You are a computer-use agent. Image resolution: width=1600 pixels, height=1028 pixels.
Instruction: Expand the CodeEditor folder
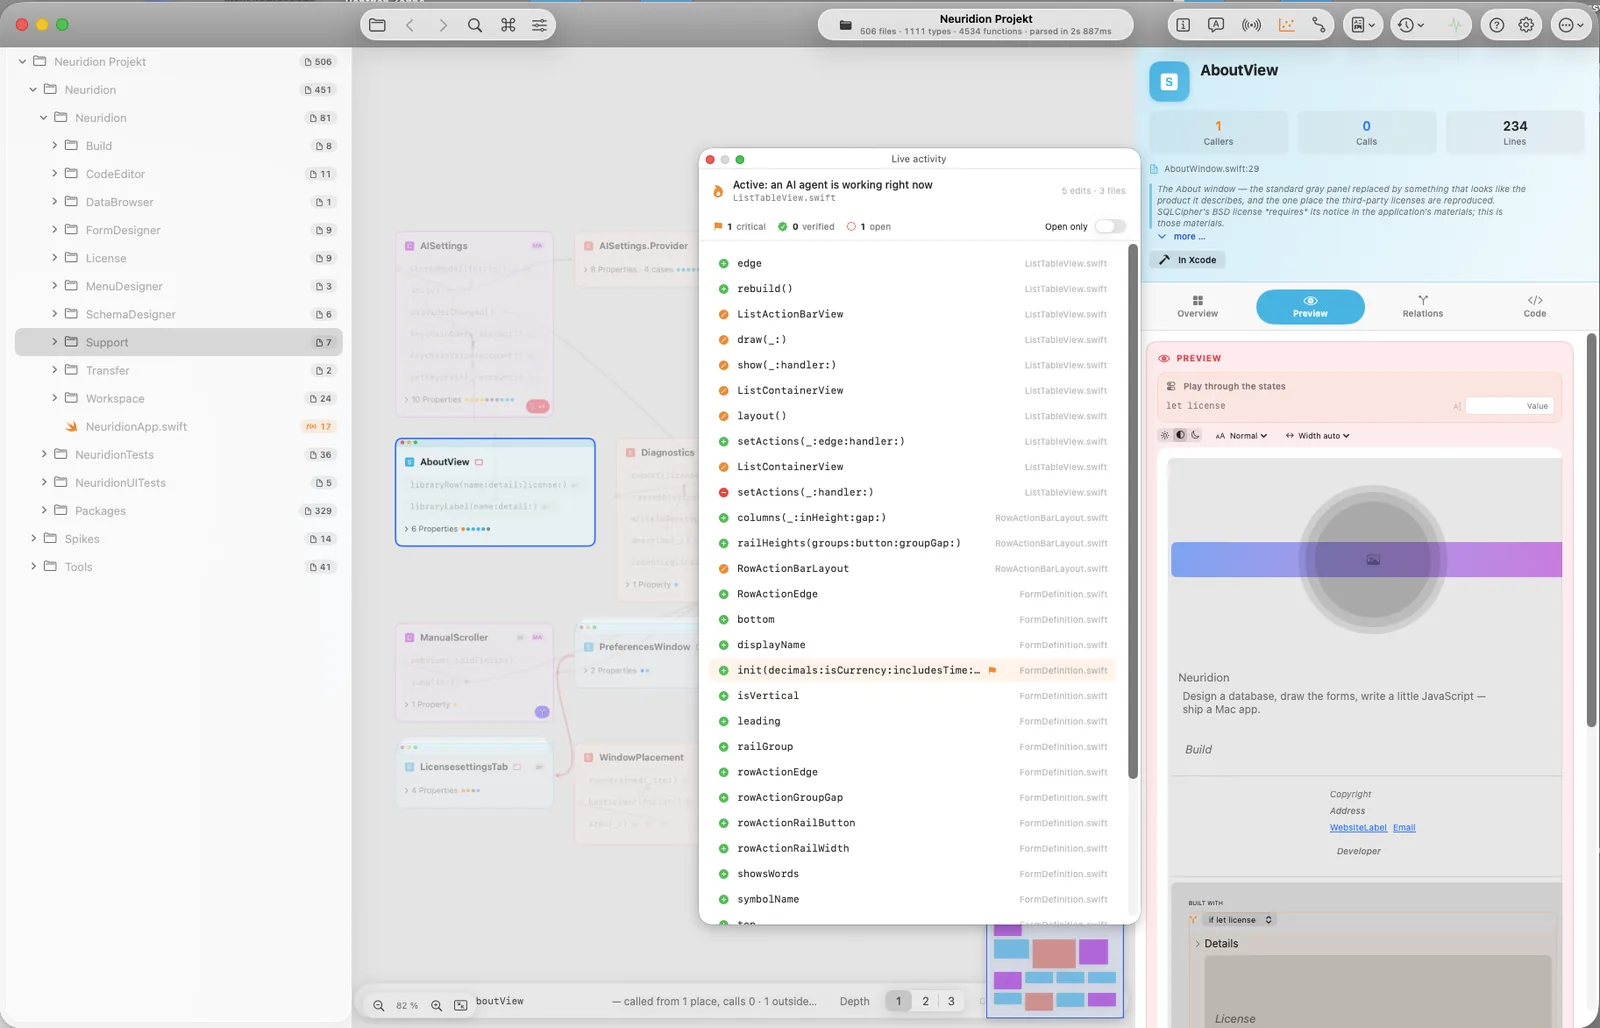[x=54, y=173]
